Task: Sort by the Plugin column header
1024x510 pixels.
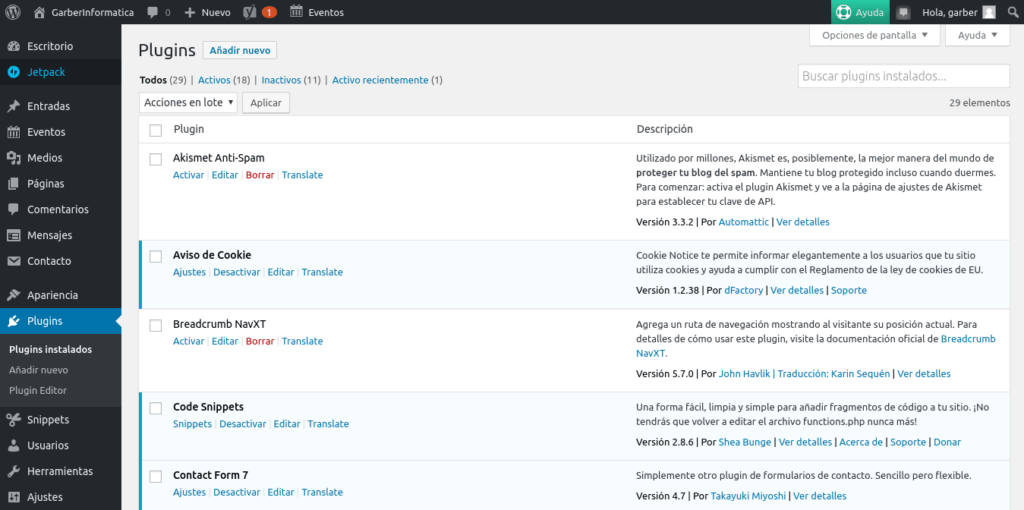Action: (189, 129)
